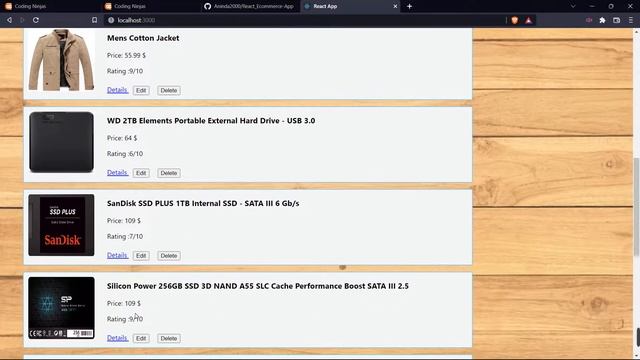
Task: Click the SanDisk SSD PLUS 1TB title
Action: [x=203, y=203]
